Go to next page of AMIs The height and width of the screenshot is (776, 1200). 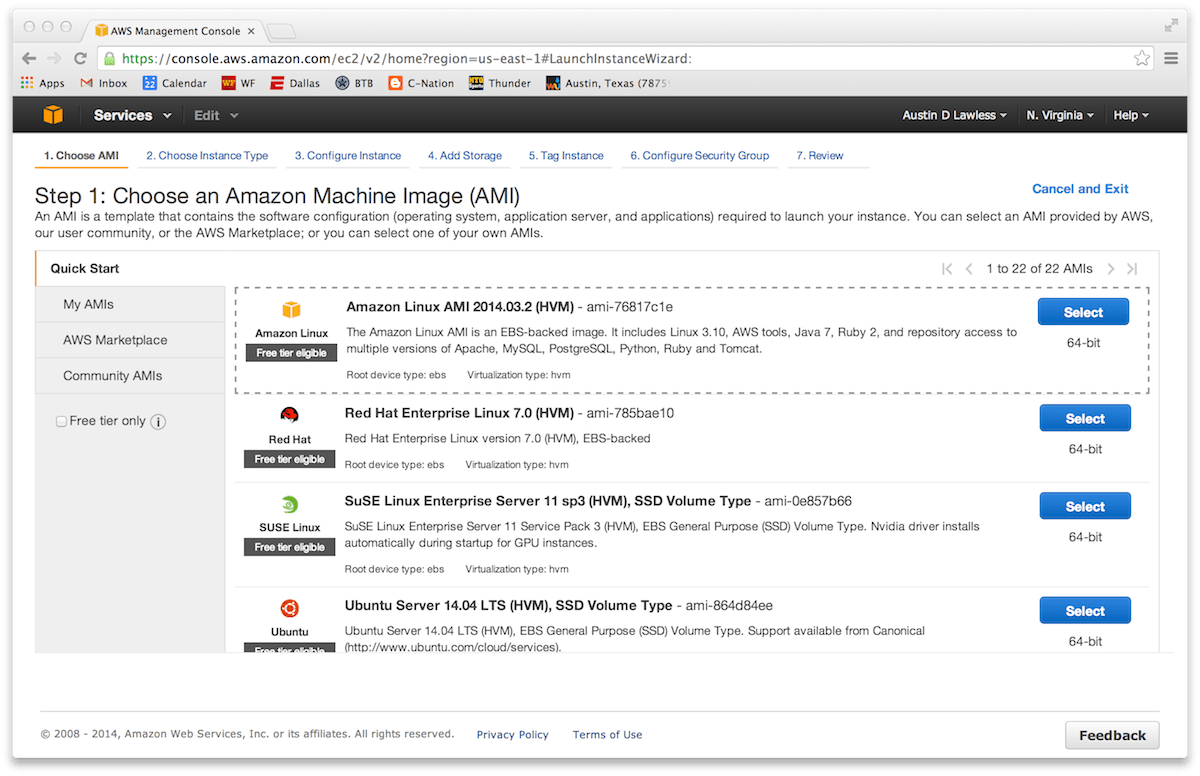pyautogui.click(x=1110, y=269)
